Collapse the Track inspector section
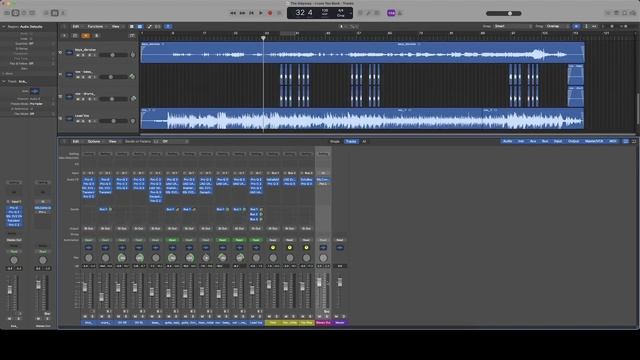Image resolution: width=640 pixels, height=360 pixels. tap(4, 82)
